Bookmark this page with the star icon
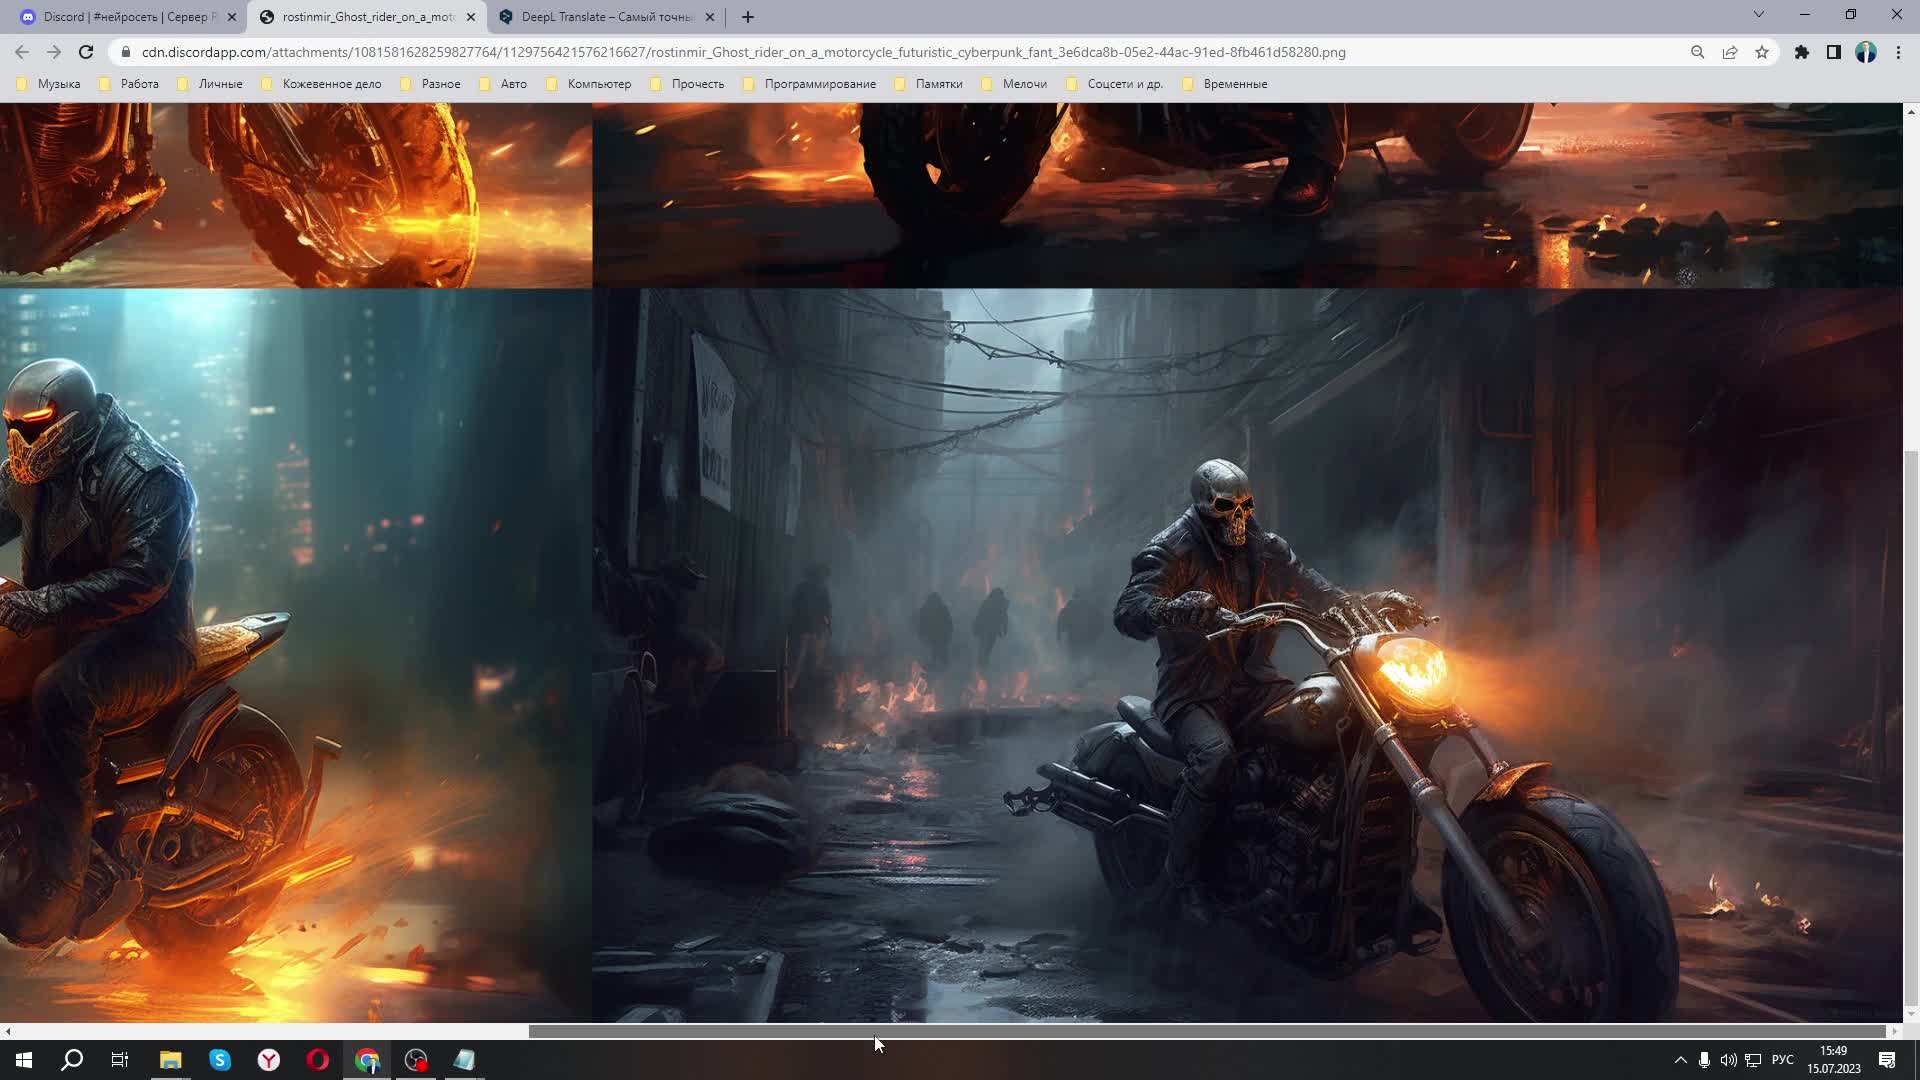Viewport: 1920px width, 1080px height. (1762, 52)
